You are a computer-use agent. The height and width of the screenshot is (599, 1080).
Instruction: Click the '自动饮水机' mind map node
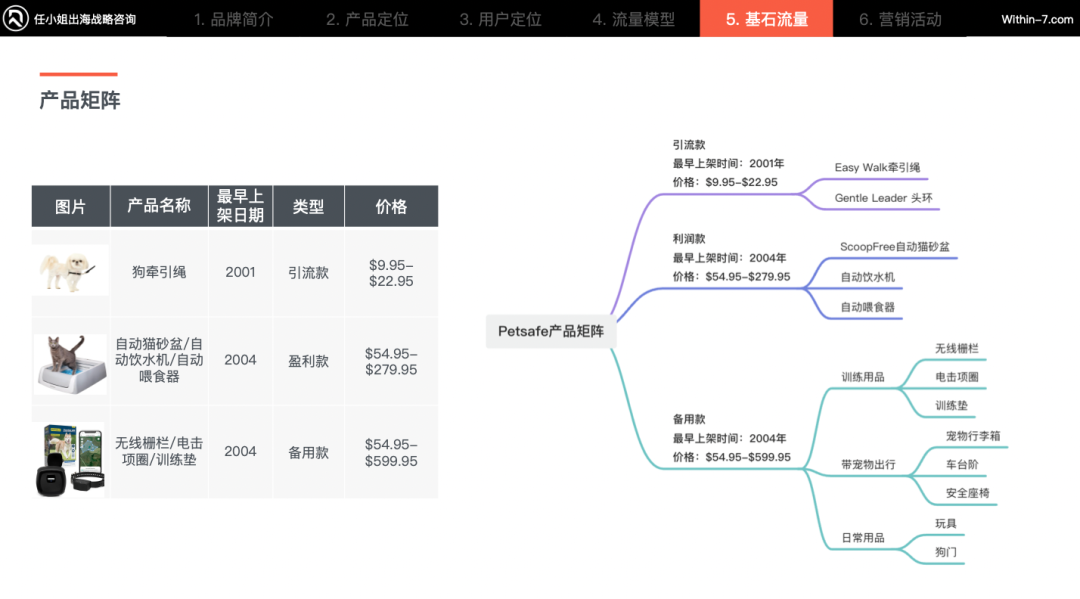(x=867, y=277)
